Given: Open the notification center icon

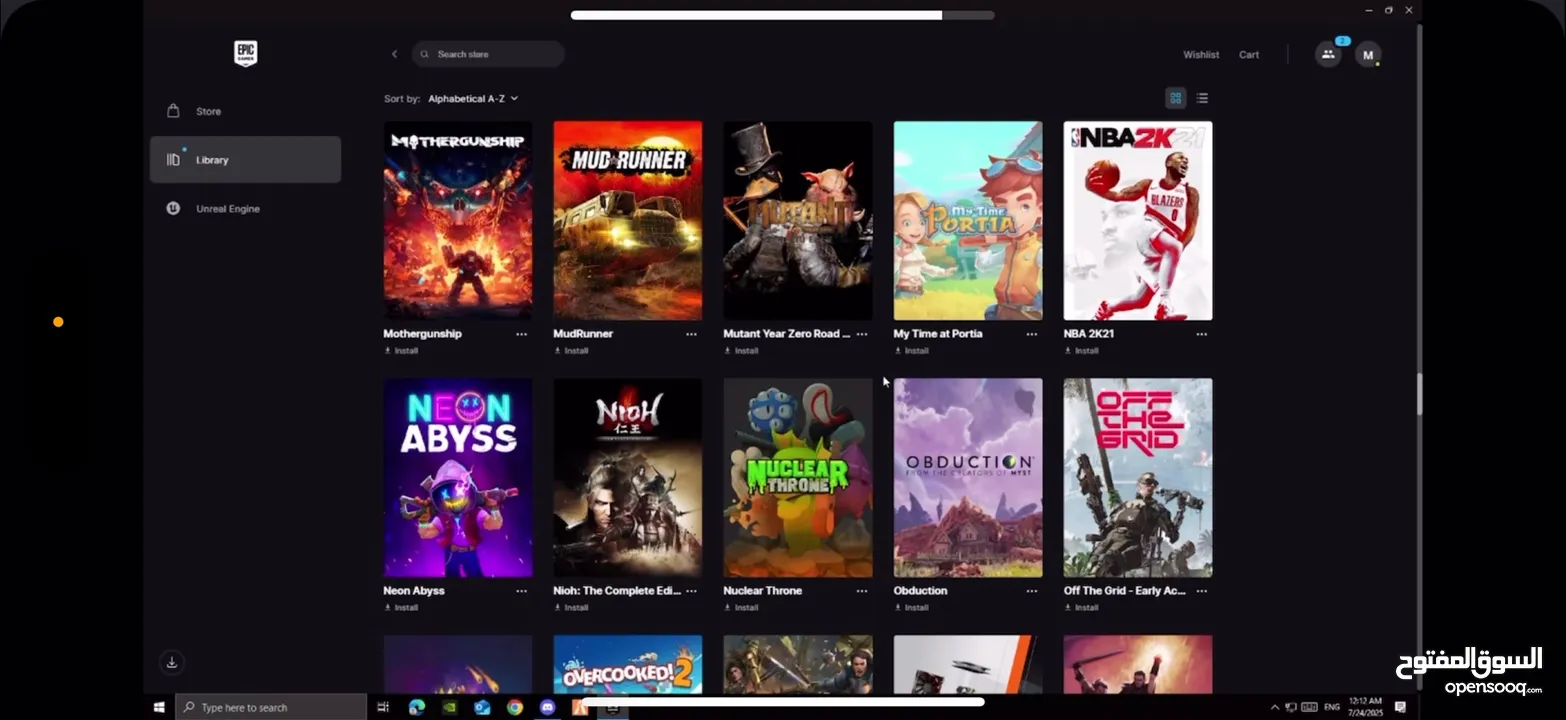Looking at the screenshot, I should 1400,707.
